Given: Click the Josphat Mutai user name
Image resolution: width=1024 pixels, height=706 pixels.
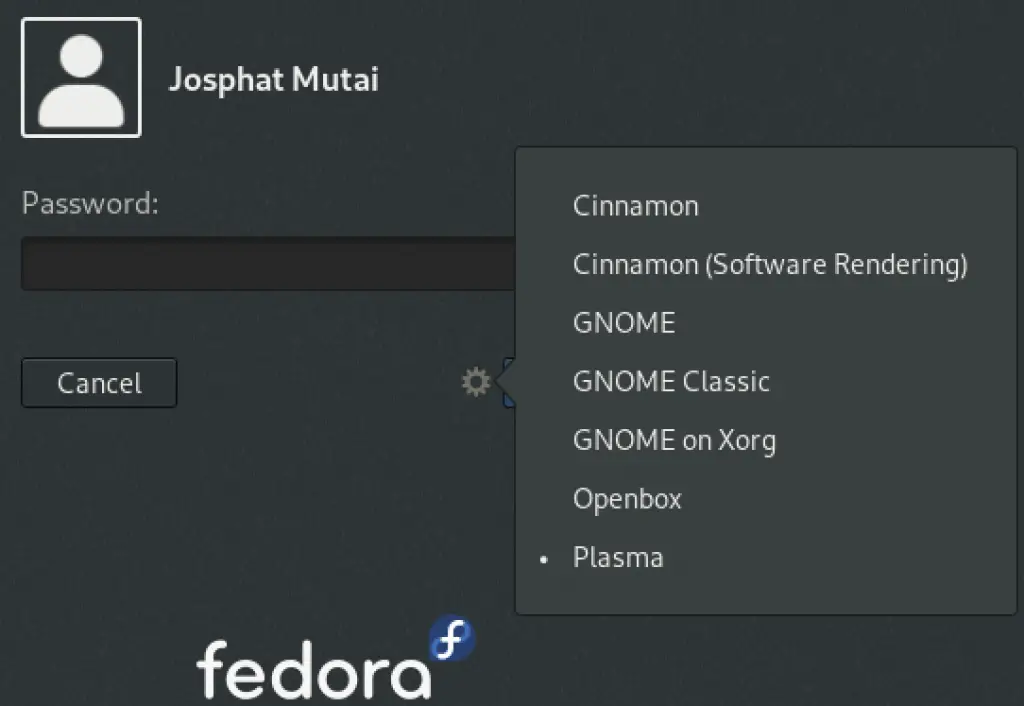Looking at the screenshot, I should [x=274, y=80].
